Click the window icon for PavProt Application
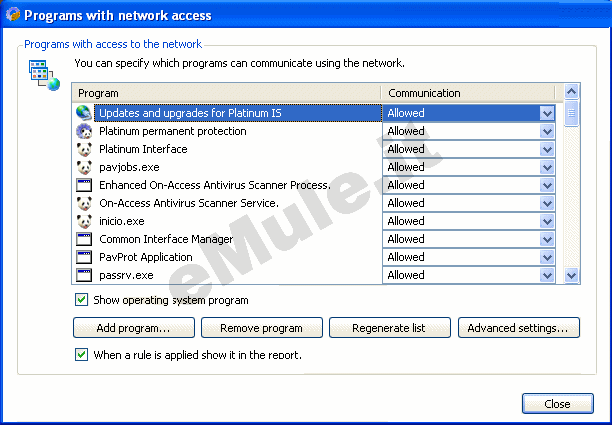 point(84,257)
